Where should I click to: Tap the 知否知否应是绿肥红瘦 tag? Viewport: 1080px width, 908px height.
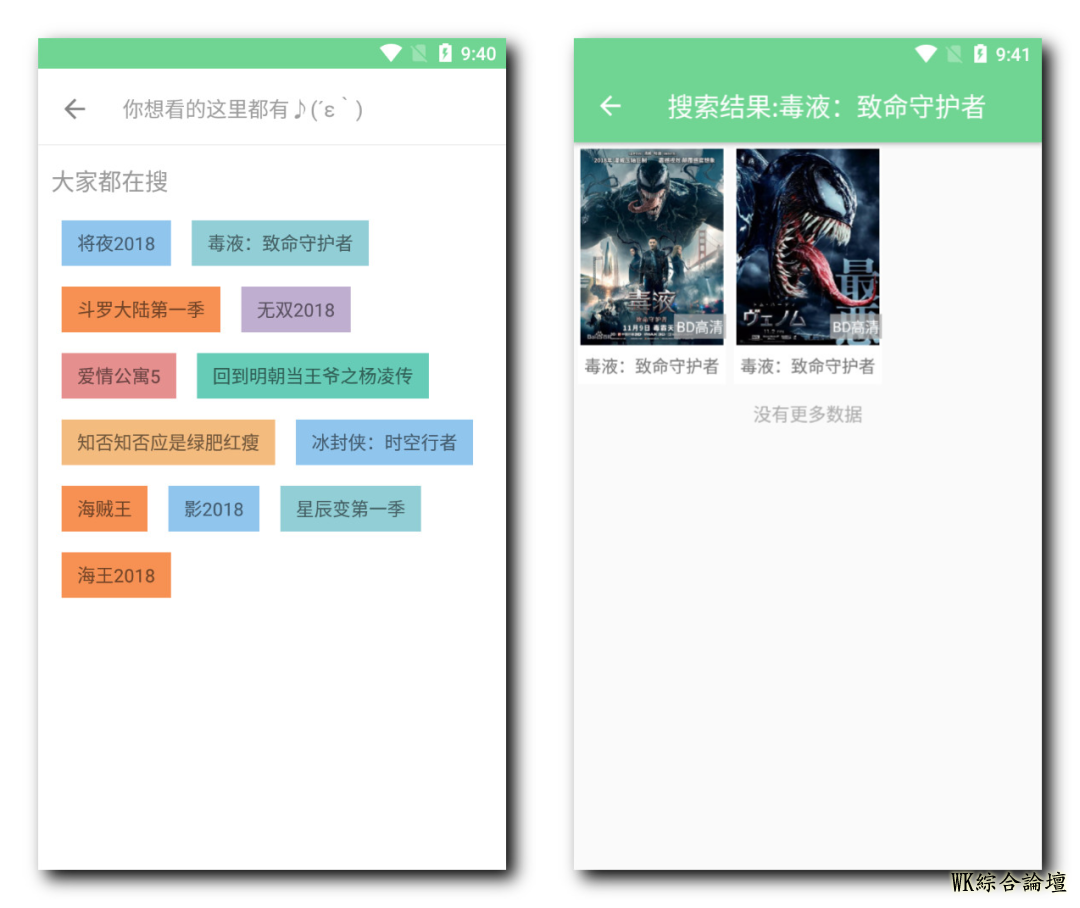(x=168, y=442)
